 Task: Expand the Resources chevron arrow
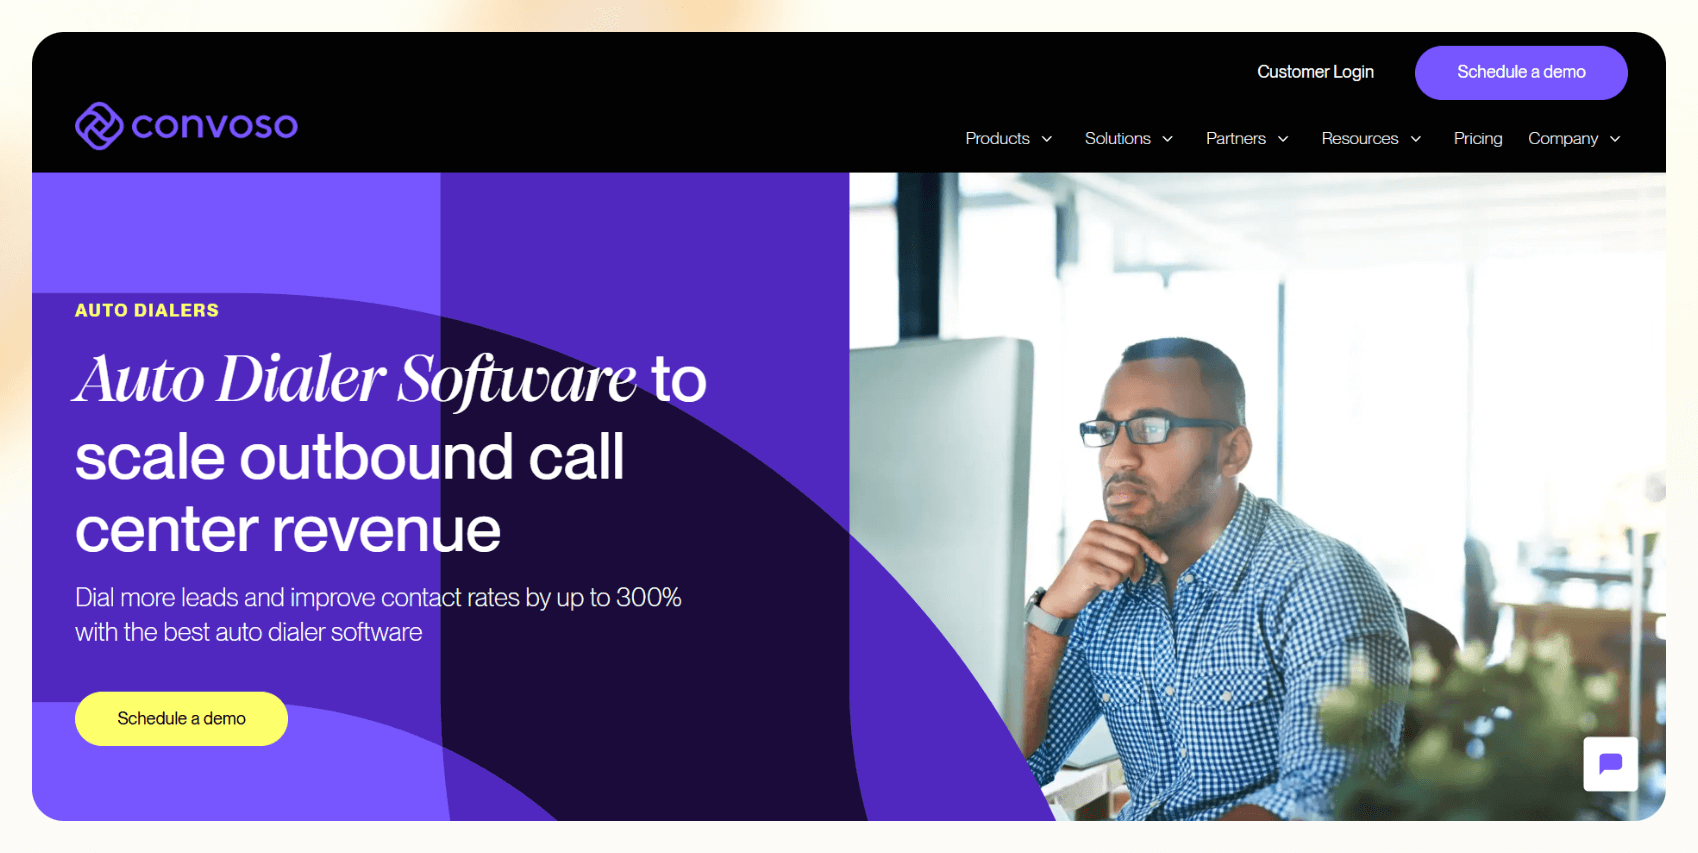click(x=1416, y=139)
